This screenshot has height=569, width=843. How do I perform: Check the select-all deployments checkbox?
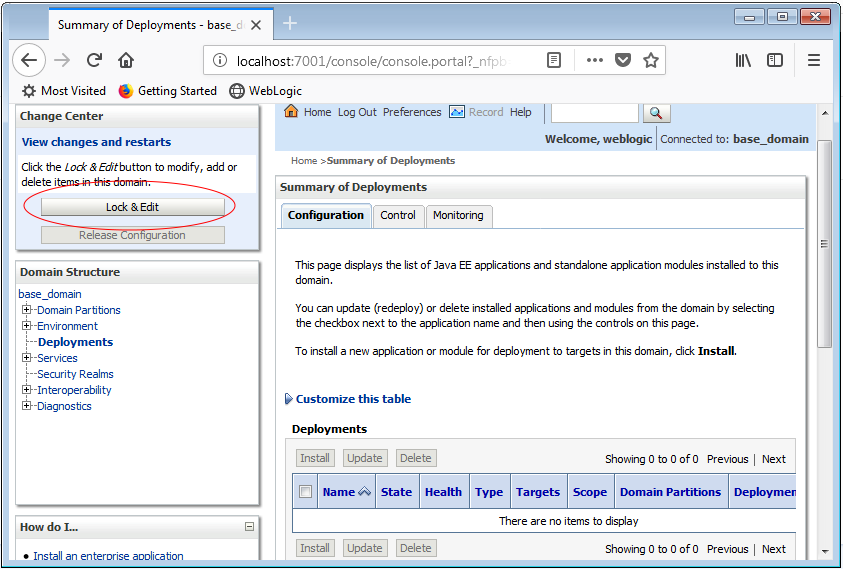coord(305,492)
